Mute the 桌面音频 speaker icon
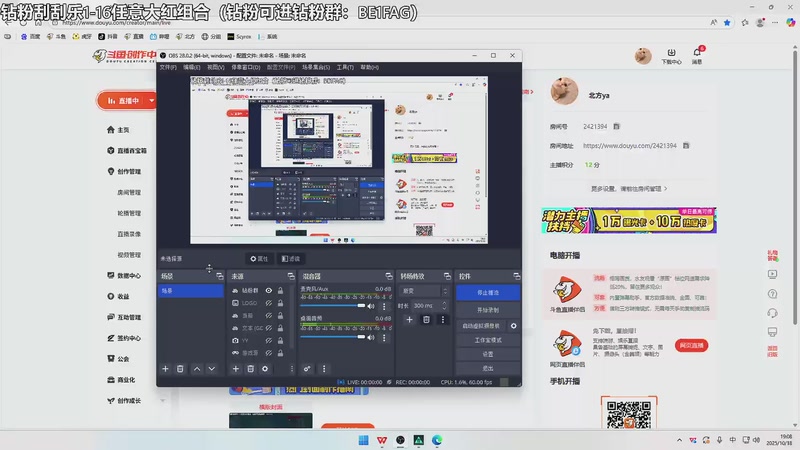Screen dimensions: 800x450 pyautogui.click(x=371, y=337)
